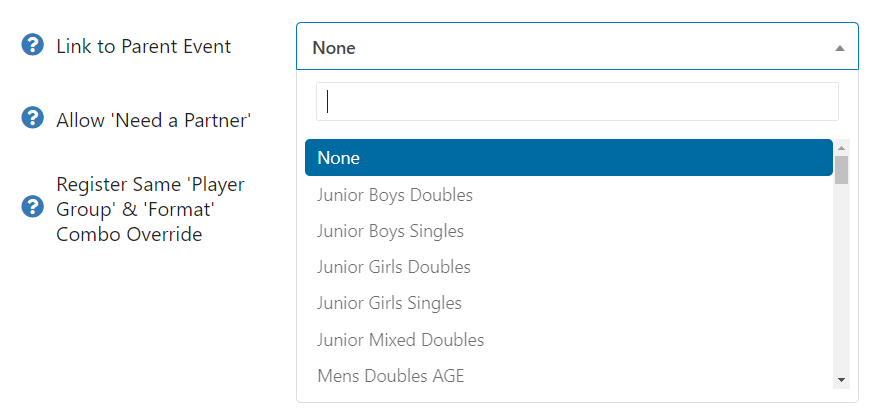Click the Register Same 'Player Group' label
The height and width of the screenshot is (416, 892).
pyautogui.click(x=150, y=209)
